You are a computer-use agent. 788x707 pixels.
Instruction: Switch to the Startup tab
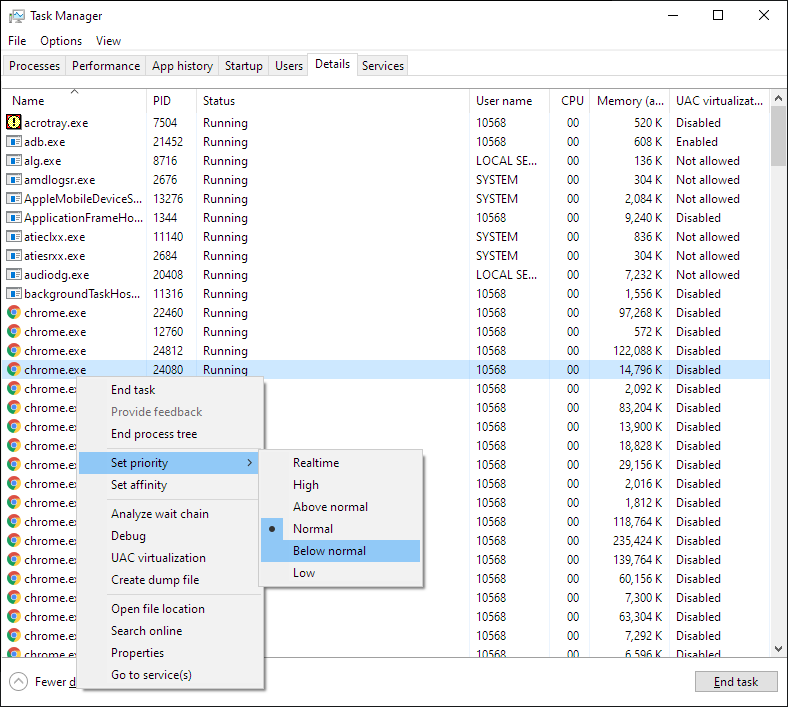(244, 66)
